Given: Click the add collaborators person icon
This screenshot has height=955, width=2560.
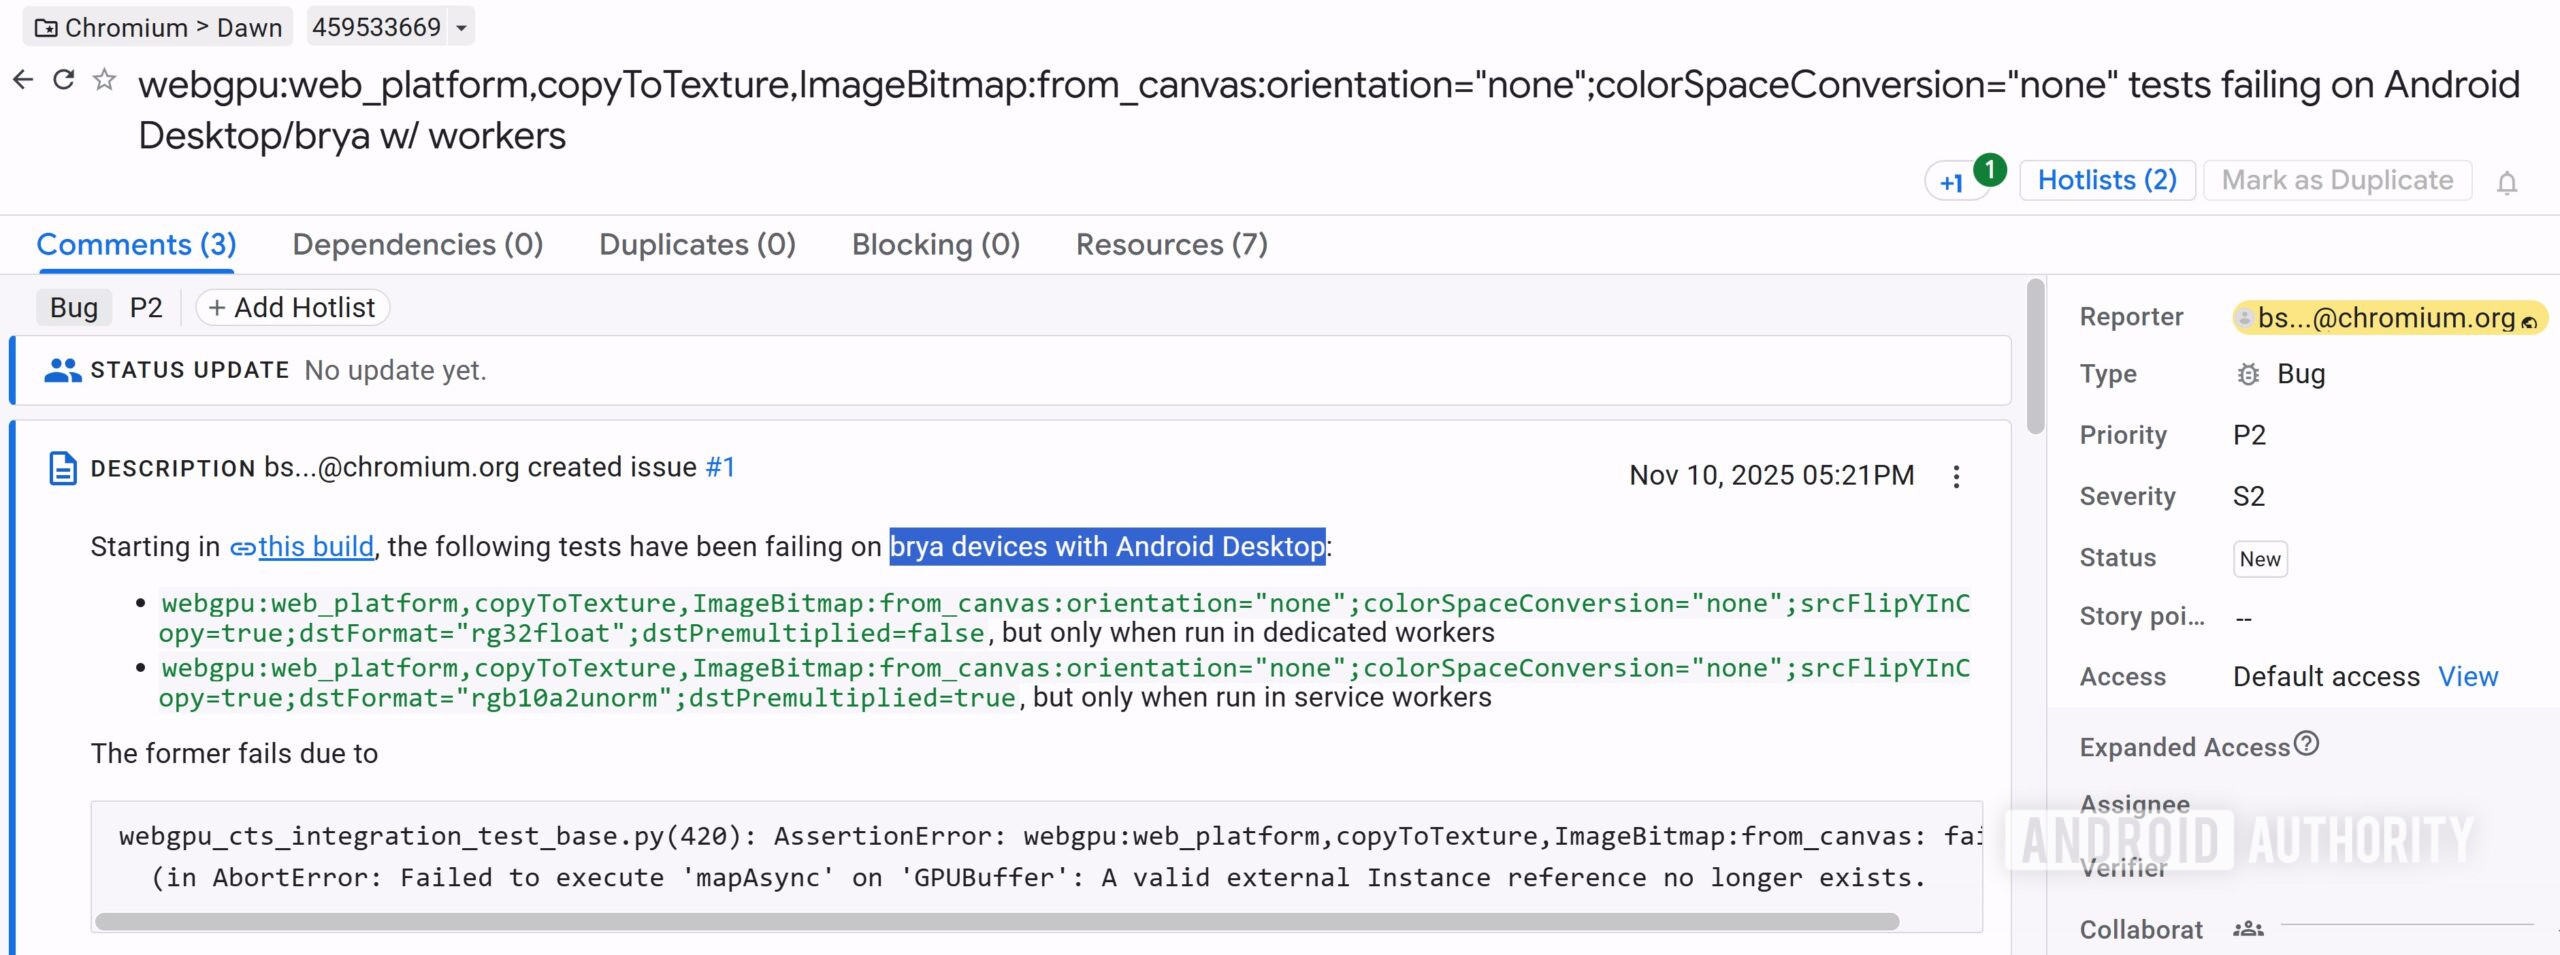Looking at the screenshot, I should pos(2249,927).
